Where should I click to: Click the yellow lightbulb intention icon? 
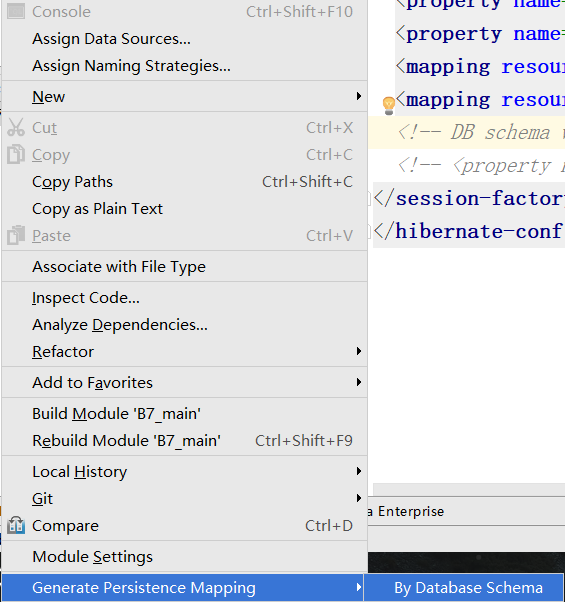[x=389, y=105]
